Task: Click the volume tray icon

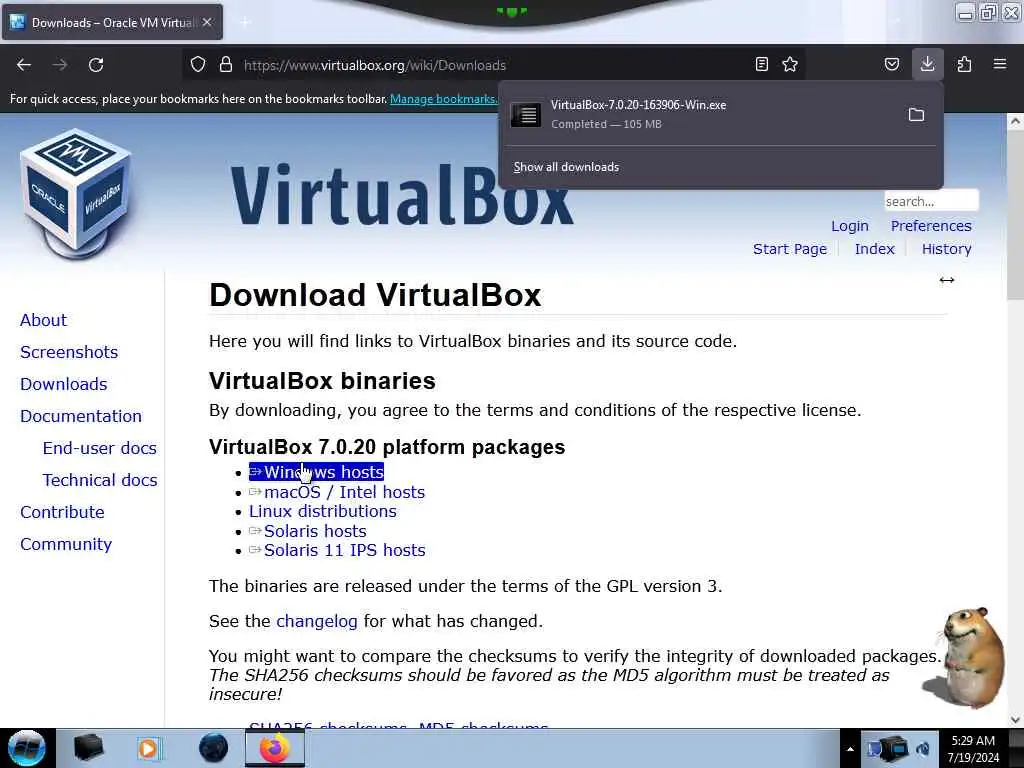Action: [923, 749]
